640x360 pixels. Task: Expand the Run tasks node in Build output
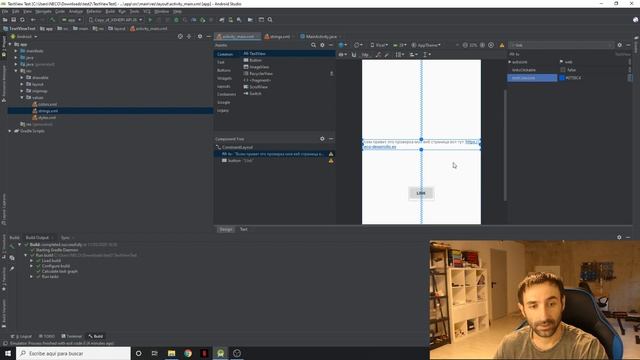[x=31, y=276]
